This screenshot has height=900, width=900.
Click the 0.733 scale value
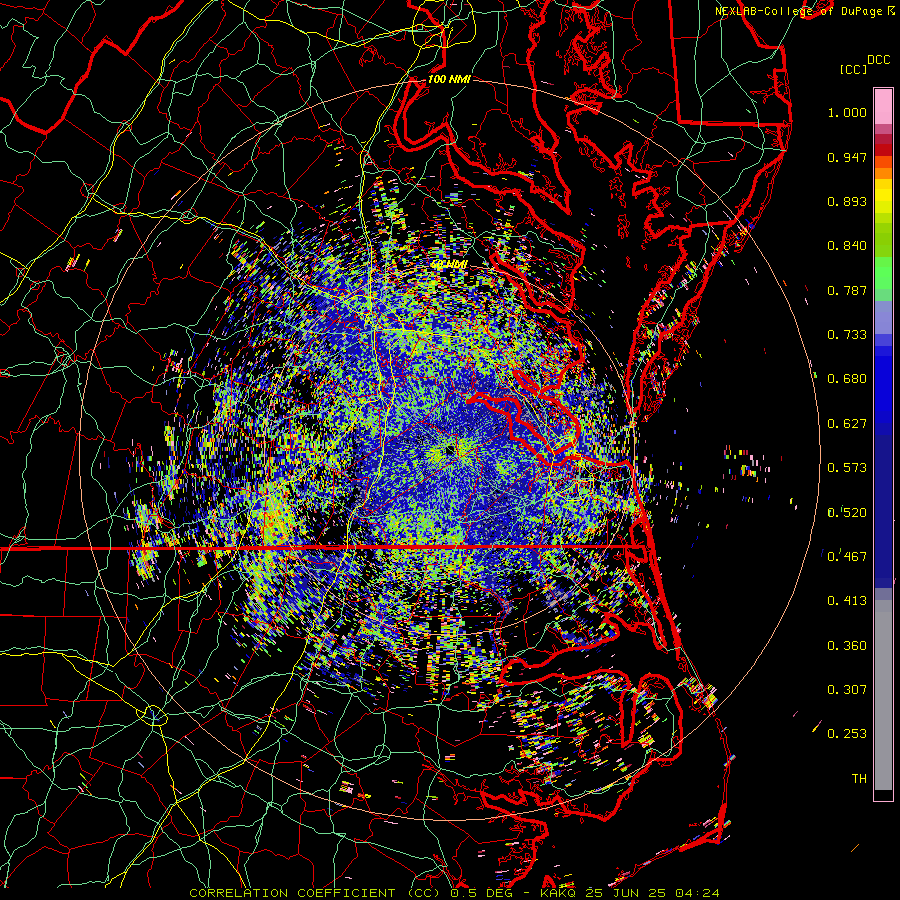pos(847,335)
